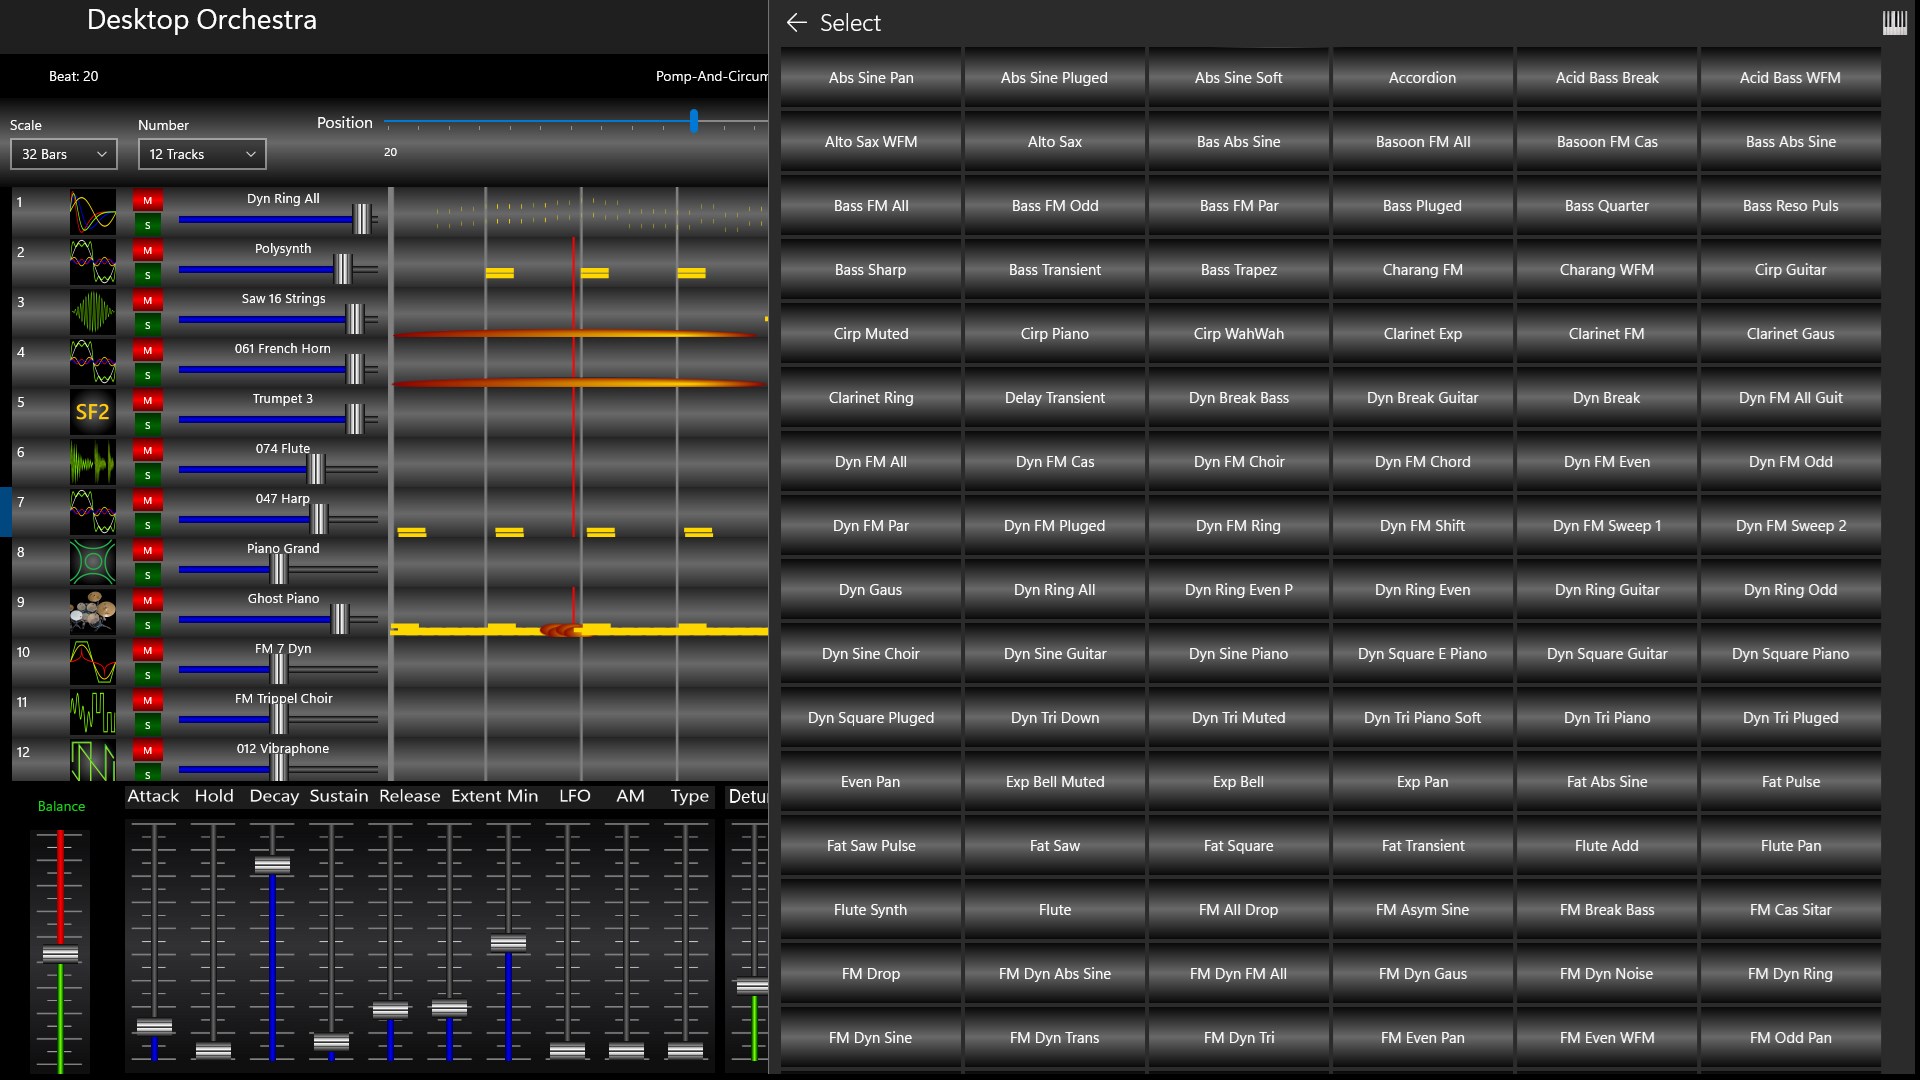
Task: Click the piano keyboard icon in top right corner
Action: pos(1897,22)
